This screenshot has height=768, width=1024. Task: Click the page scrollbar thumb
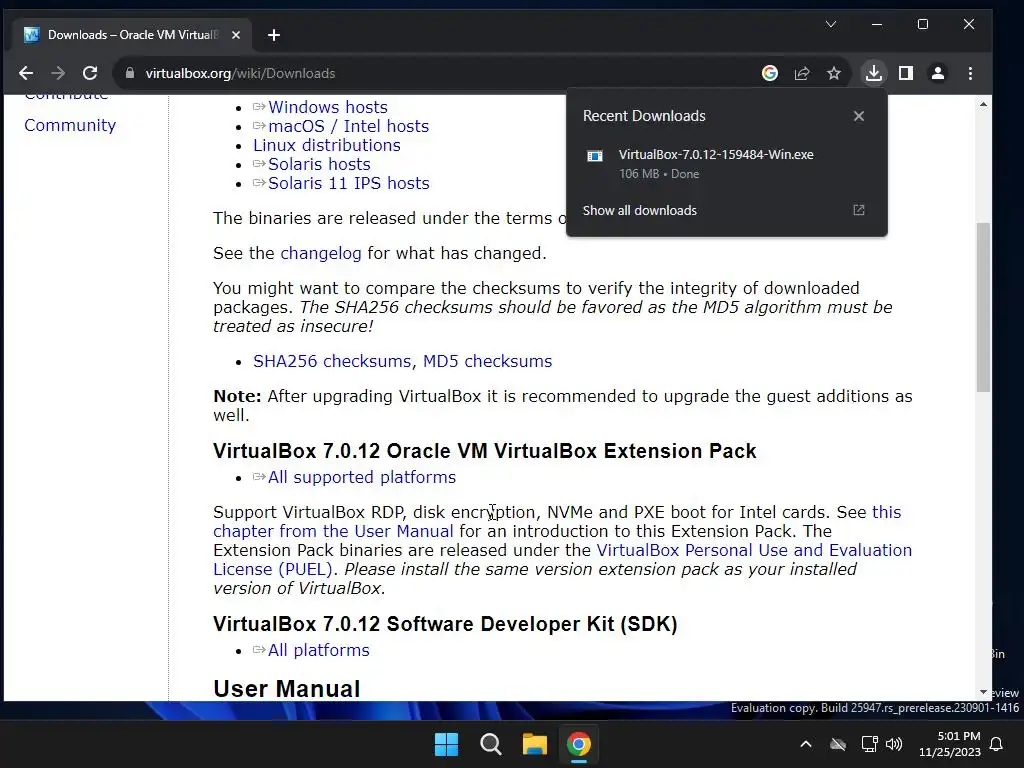984,307
